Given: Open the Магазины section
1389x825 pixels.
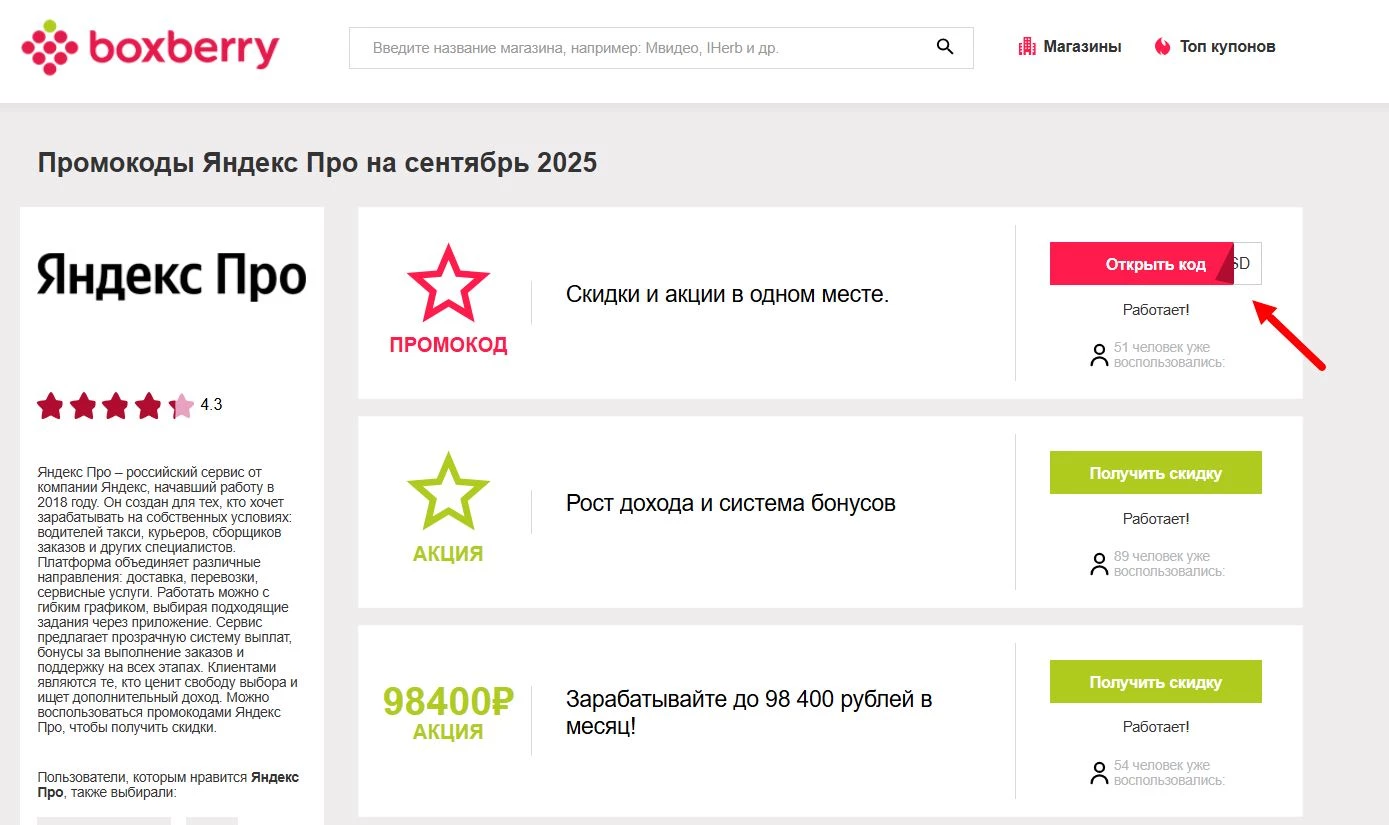Looking at the screenshot, I should [x=1083, y=45].
